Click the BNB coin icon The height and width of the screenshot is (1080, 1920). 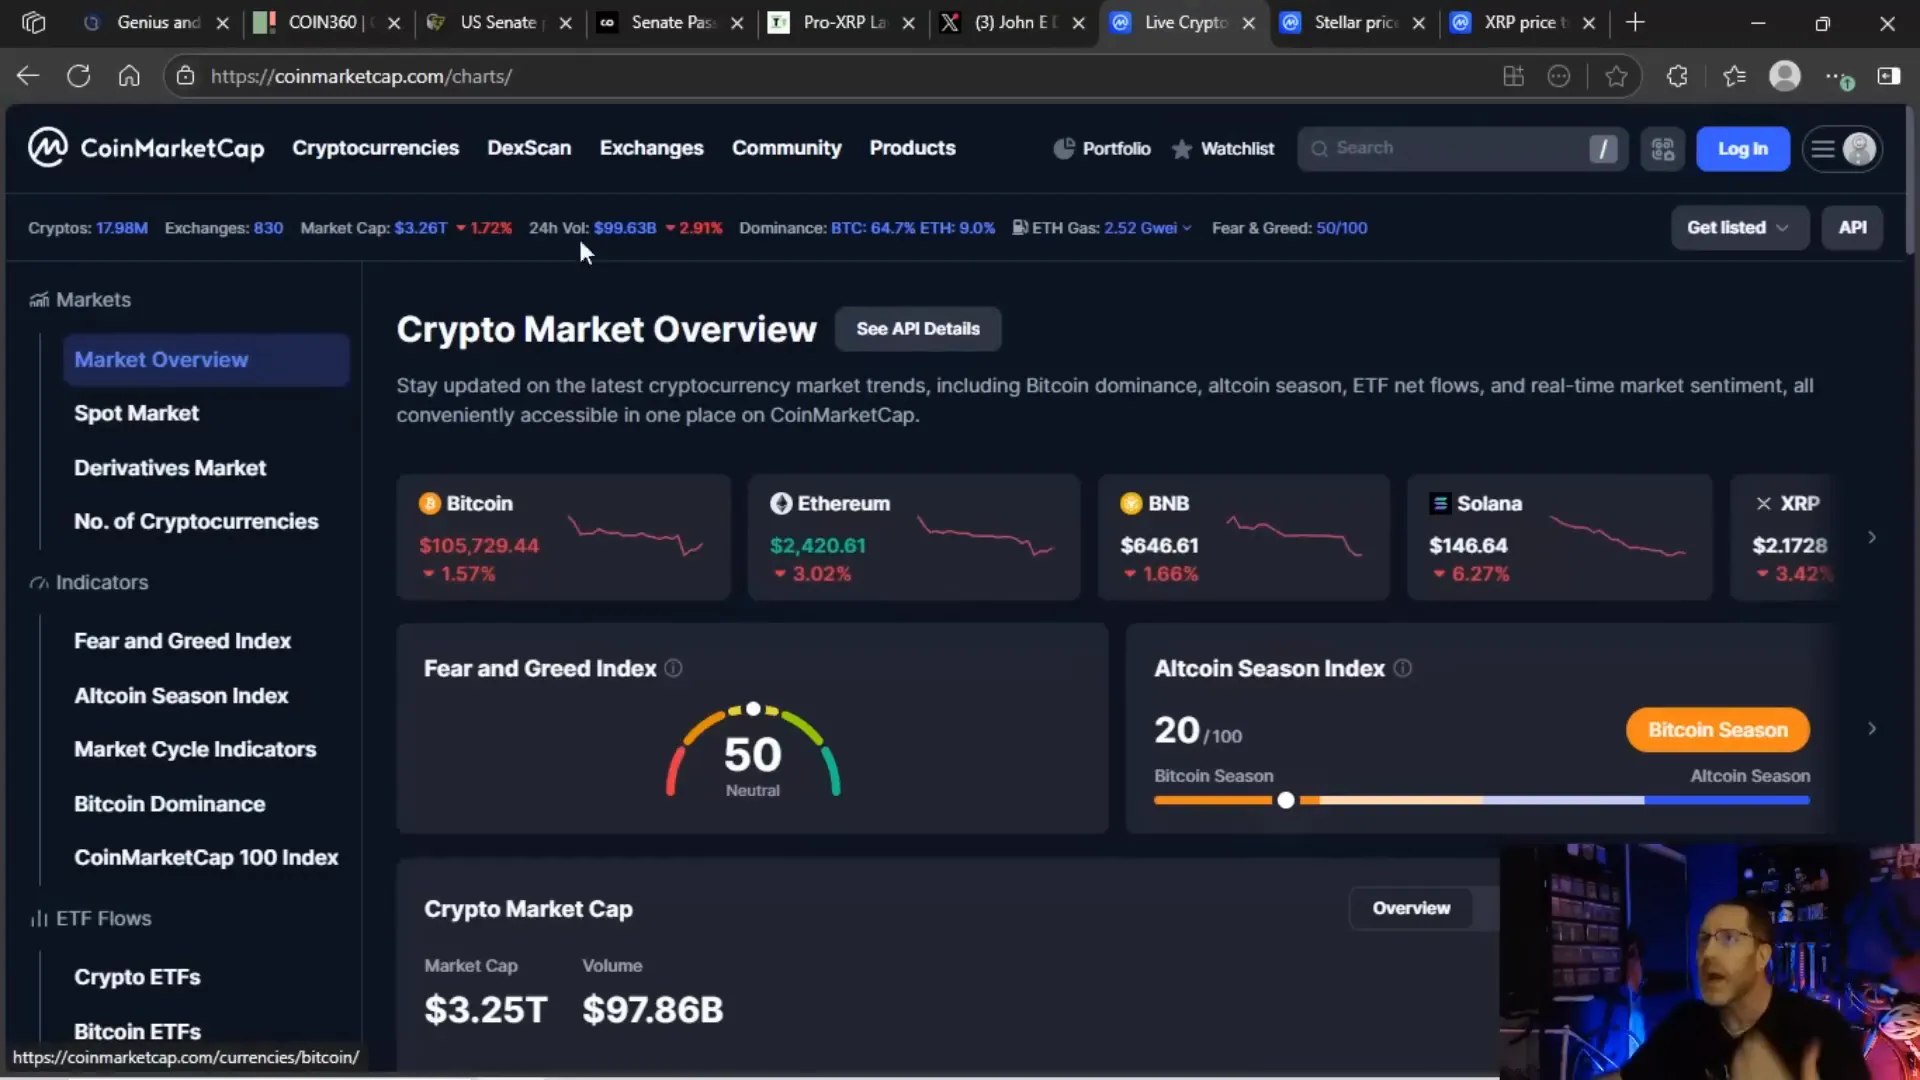(1131, 503)
